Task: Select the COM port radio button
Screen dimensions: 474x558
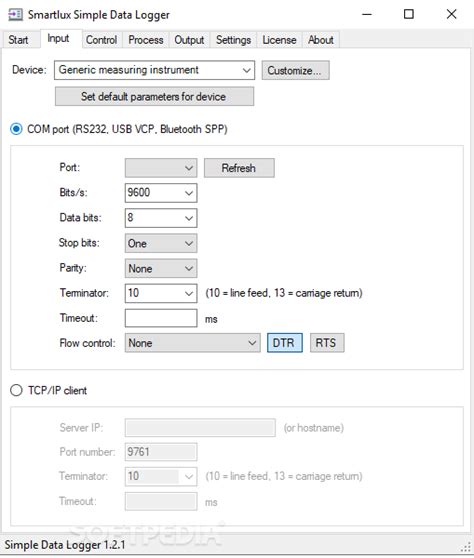Action: (x=16, y=129)
